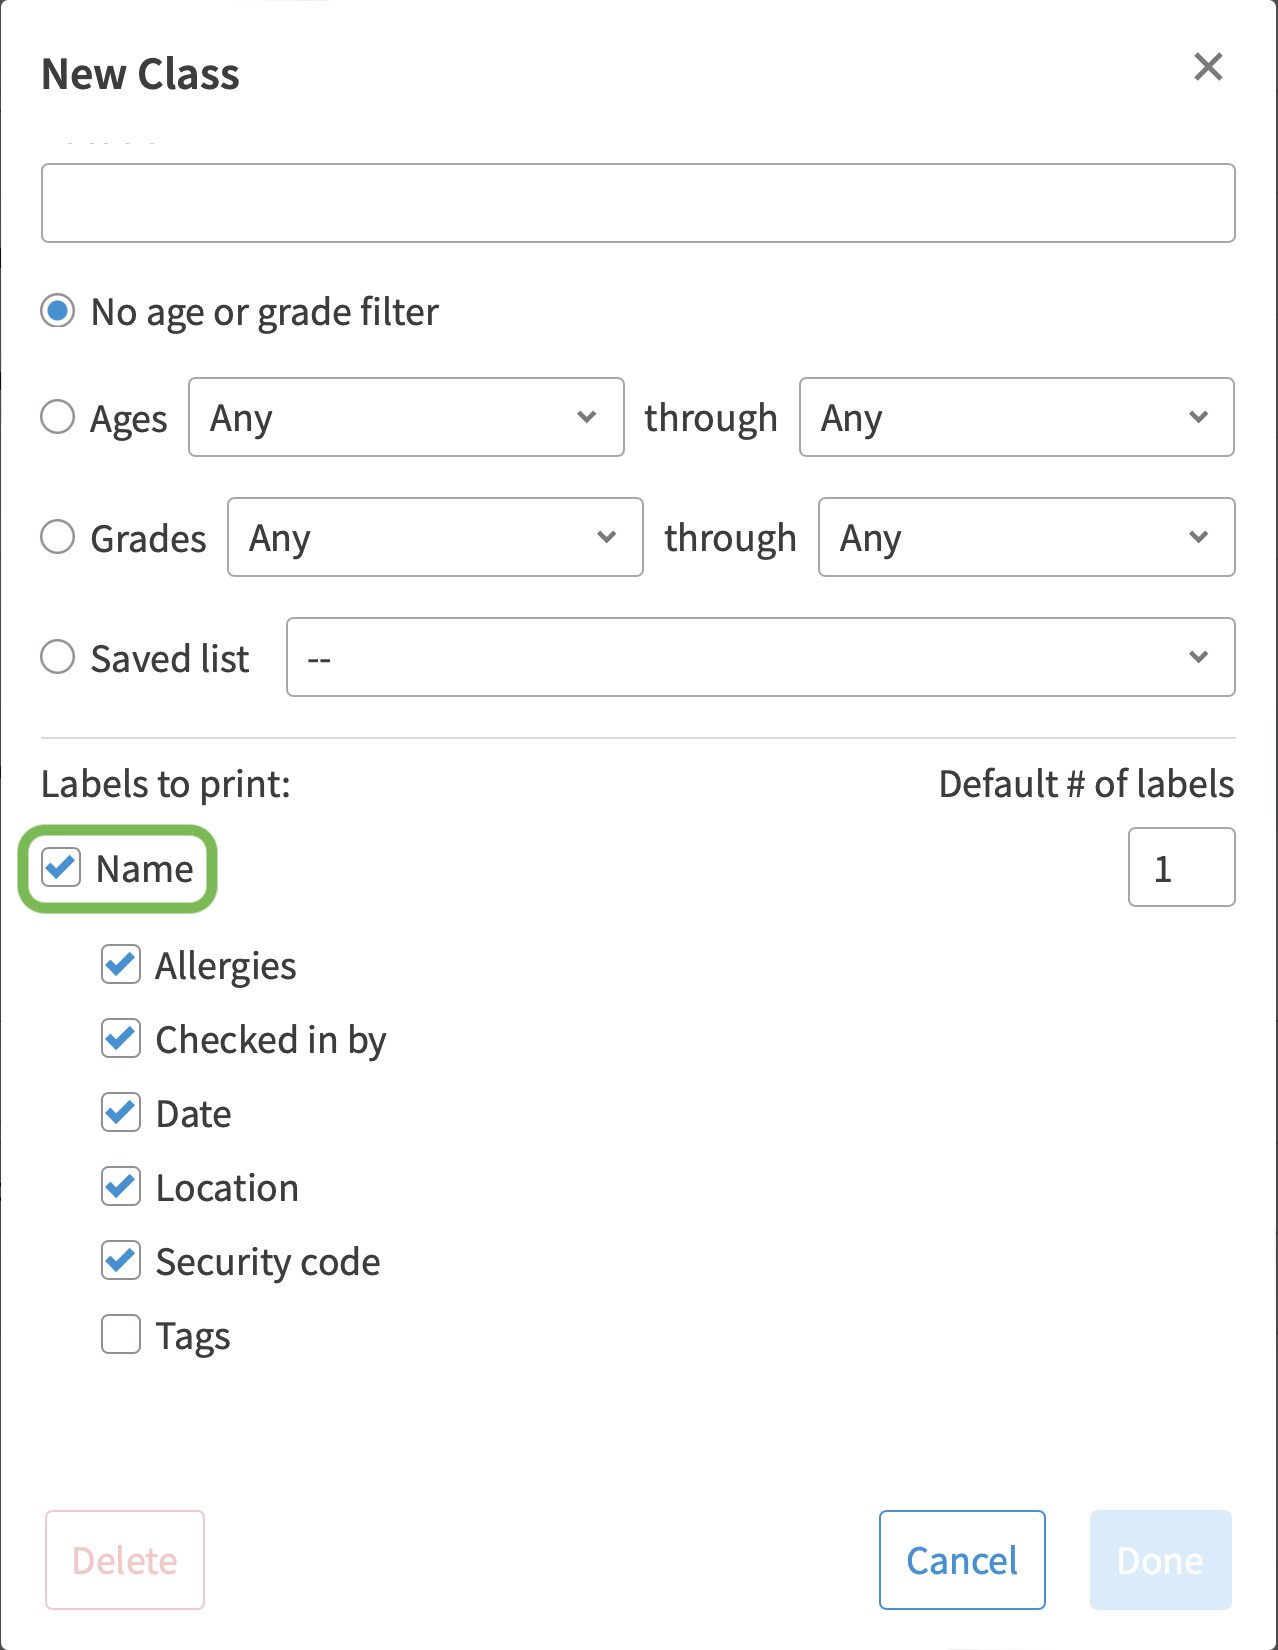Viewport: 1278px width, 1650px height.
Task: Disable the Security code checkbox
Action: 121,1261
